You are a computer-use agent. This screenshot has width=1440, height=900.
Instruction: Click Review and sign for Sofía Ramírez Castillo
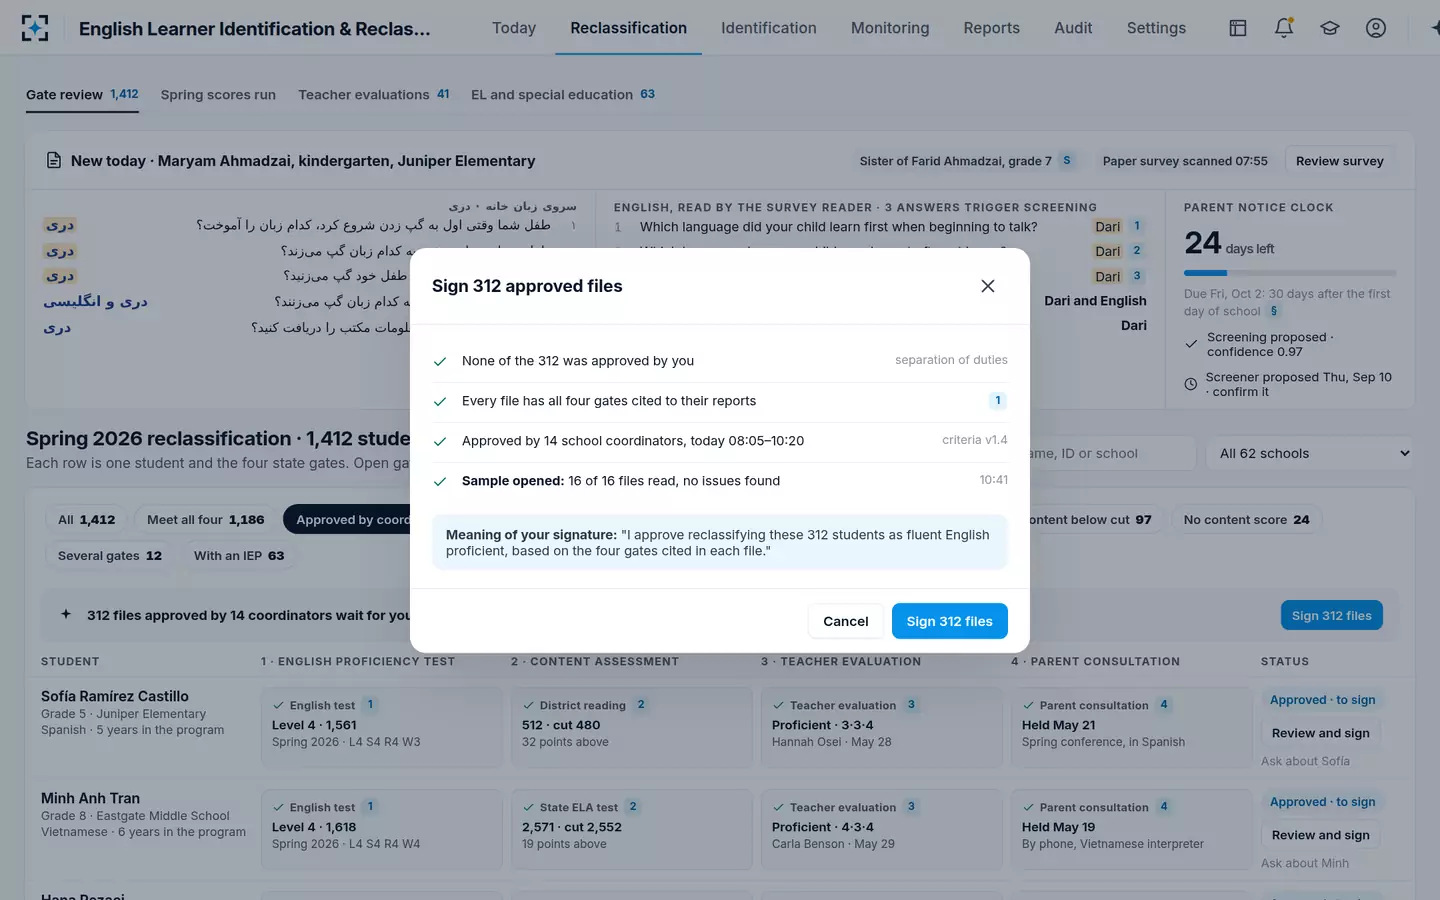(x=1321, y=733)
